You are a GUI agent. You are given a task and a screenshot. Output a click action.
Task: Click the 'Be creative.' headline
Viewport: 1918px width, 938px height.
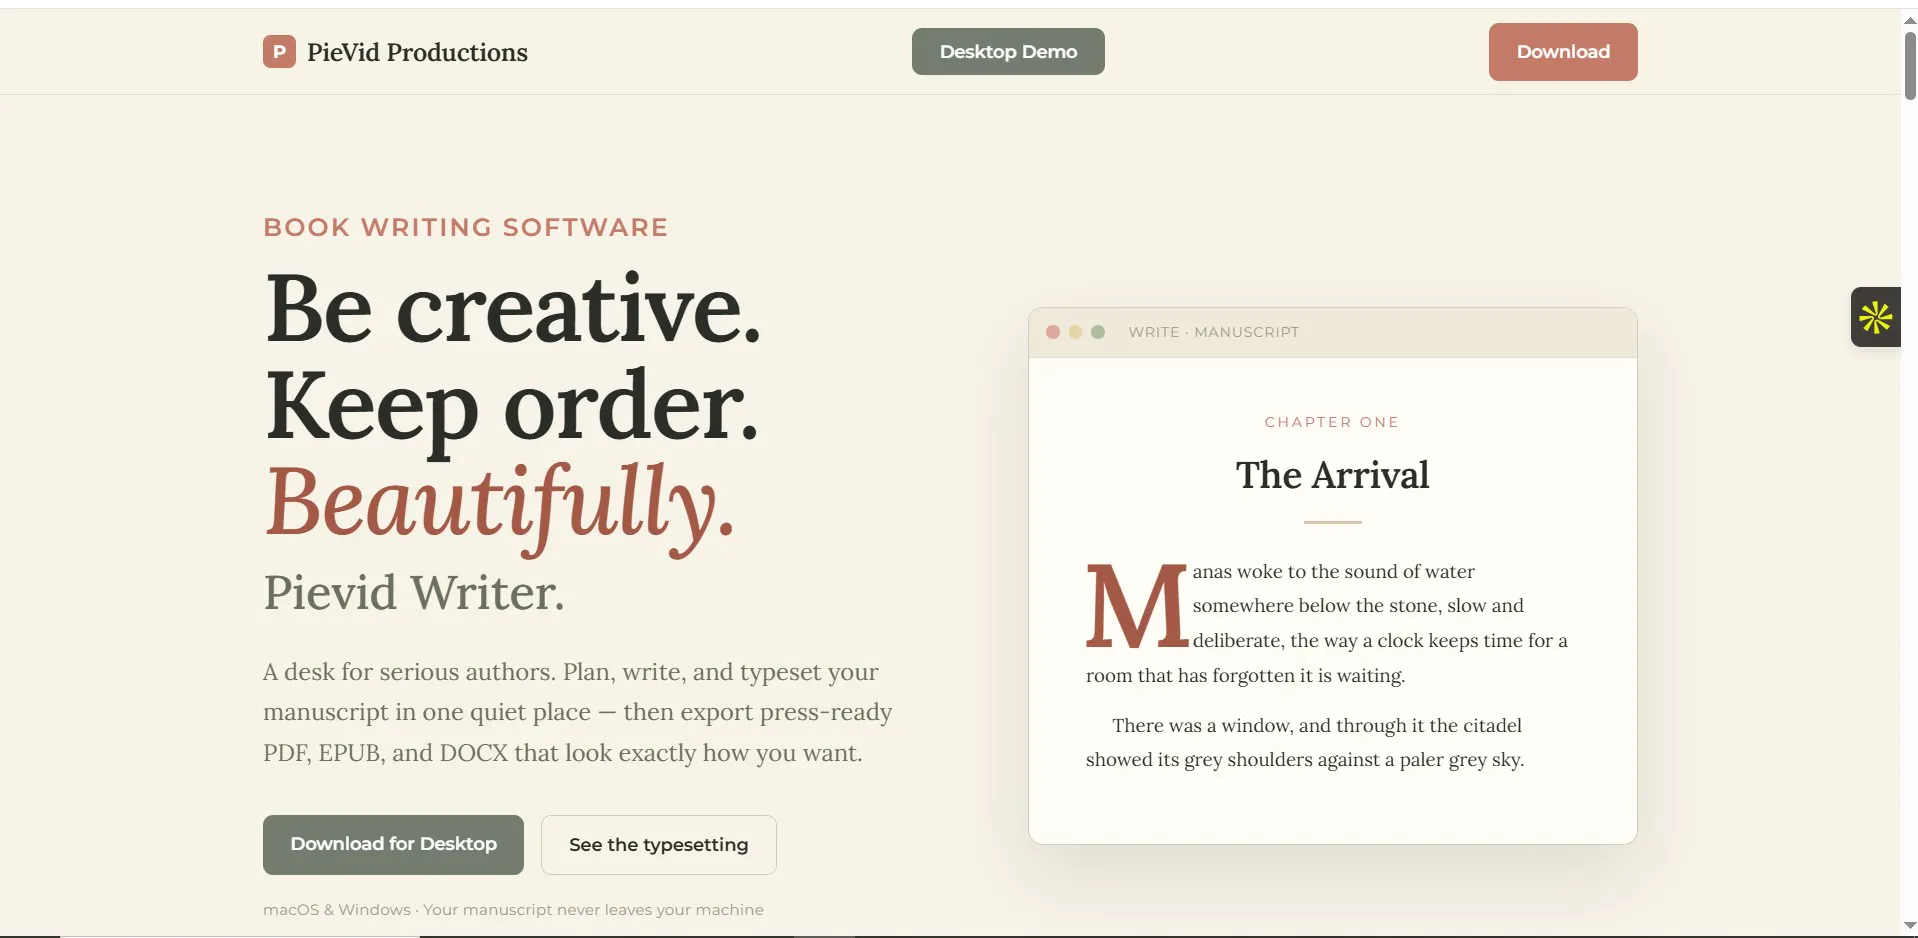[513, 308]
